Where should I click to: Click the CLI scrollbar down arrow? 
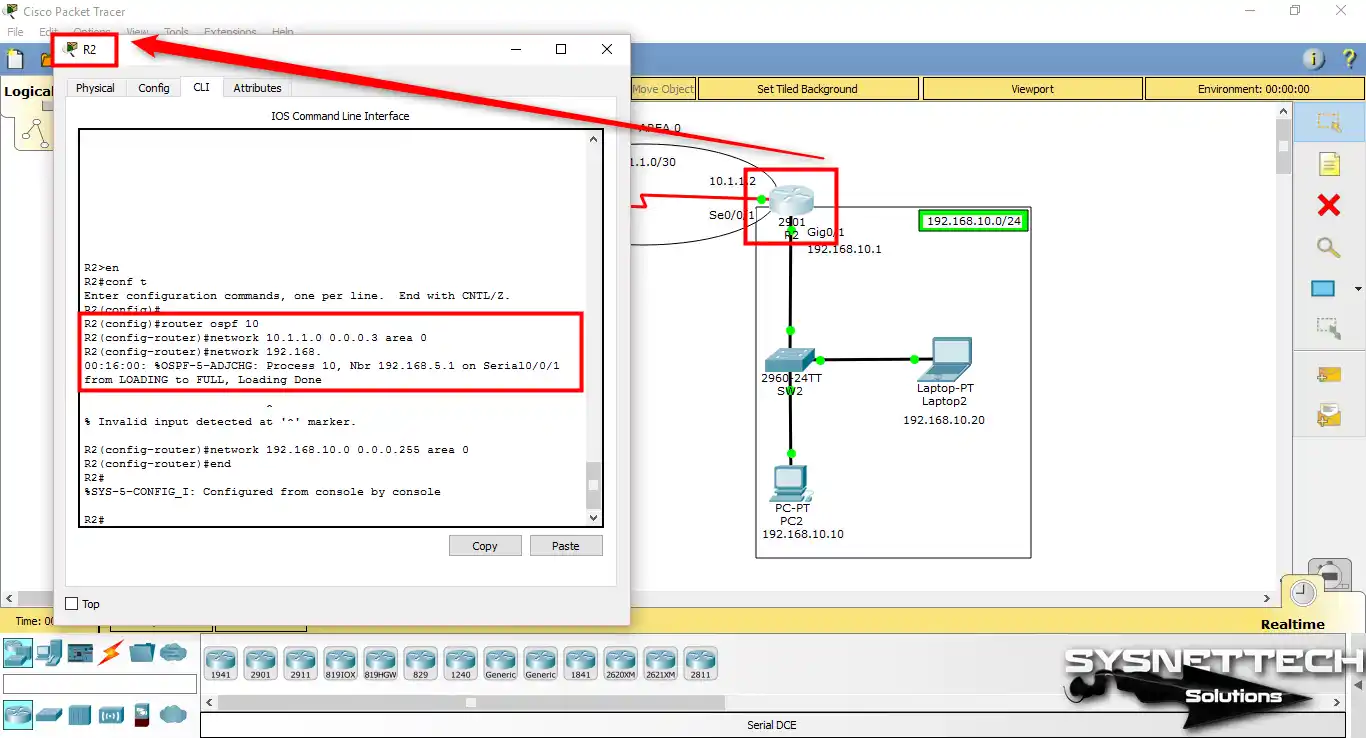click(x=594, y=518)
